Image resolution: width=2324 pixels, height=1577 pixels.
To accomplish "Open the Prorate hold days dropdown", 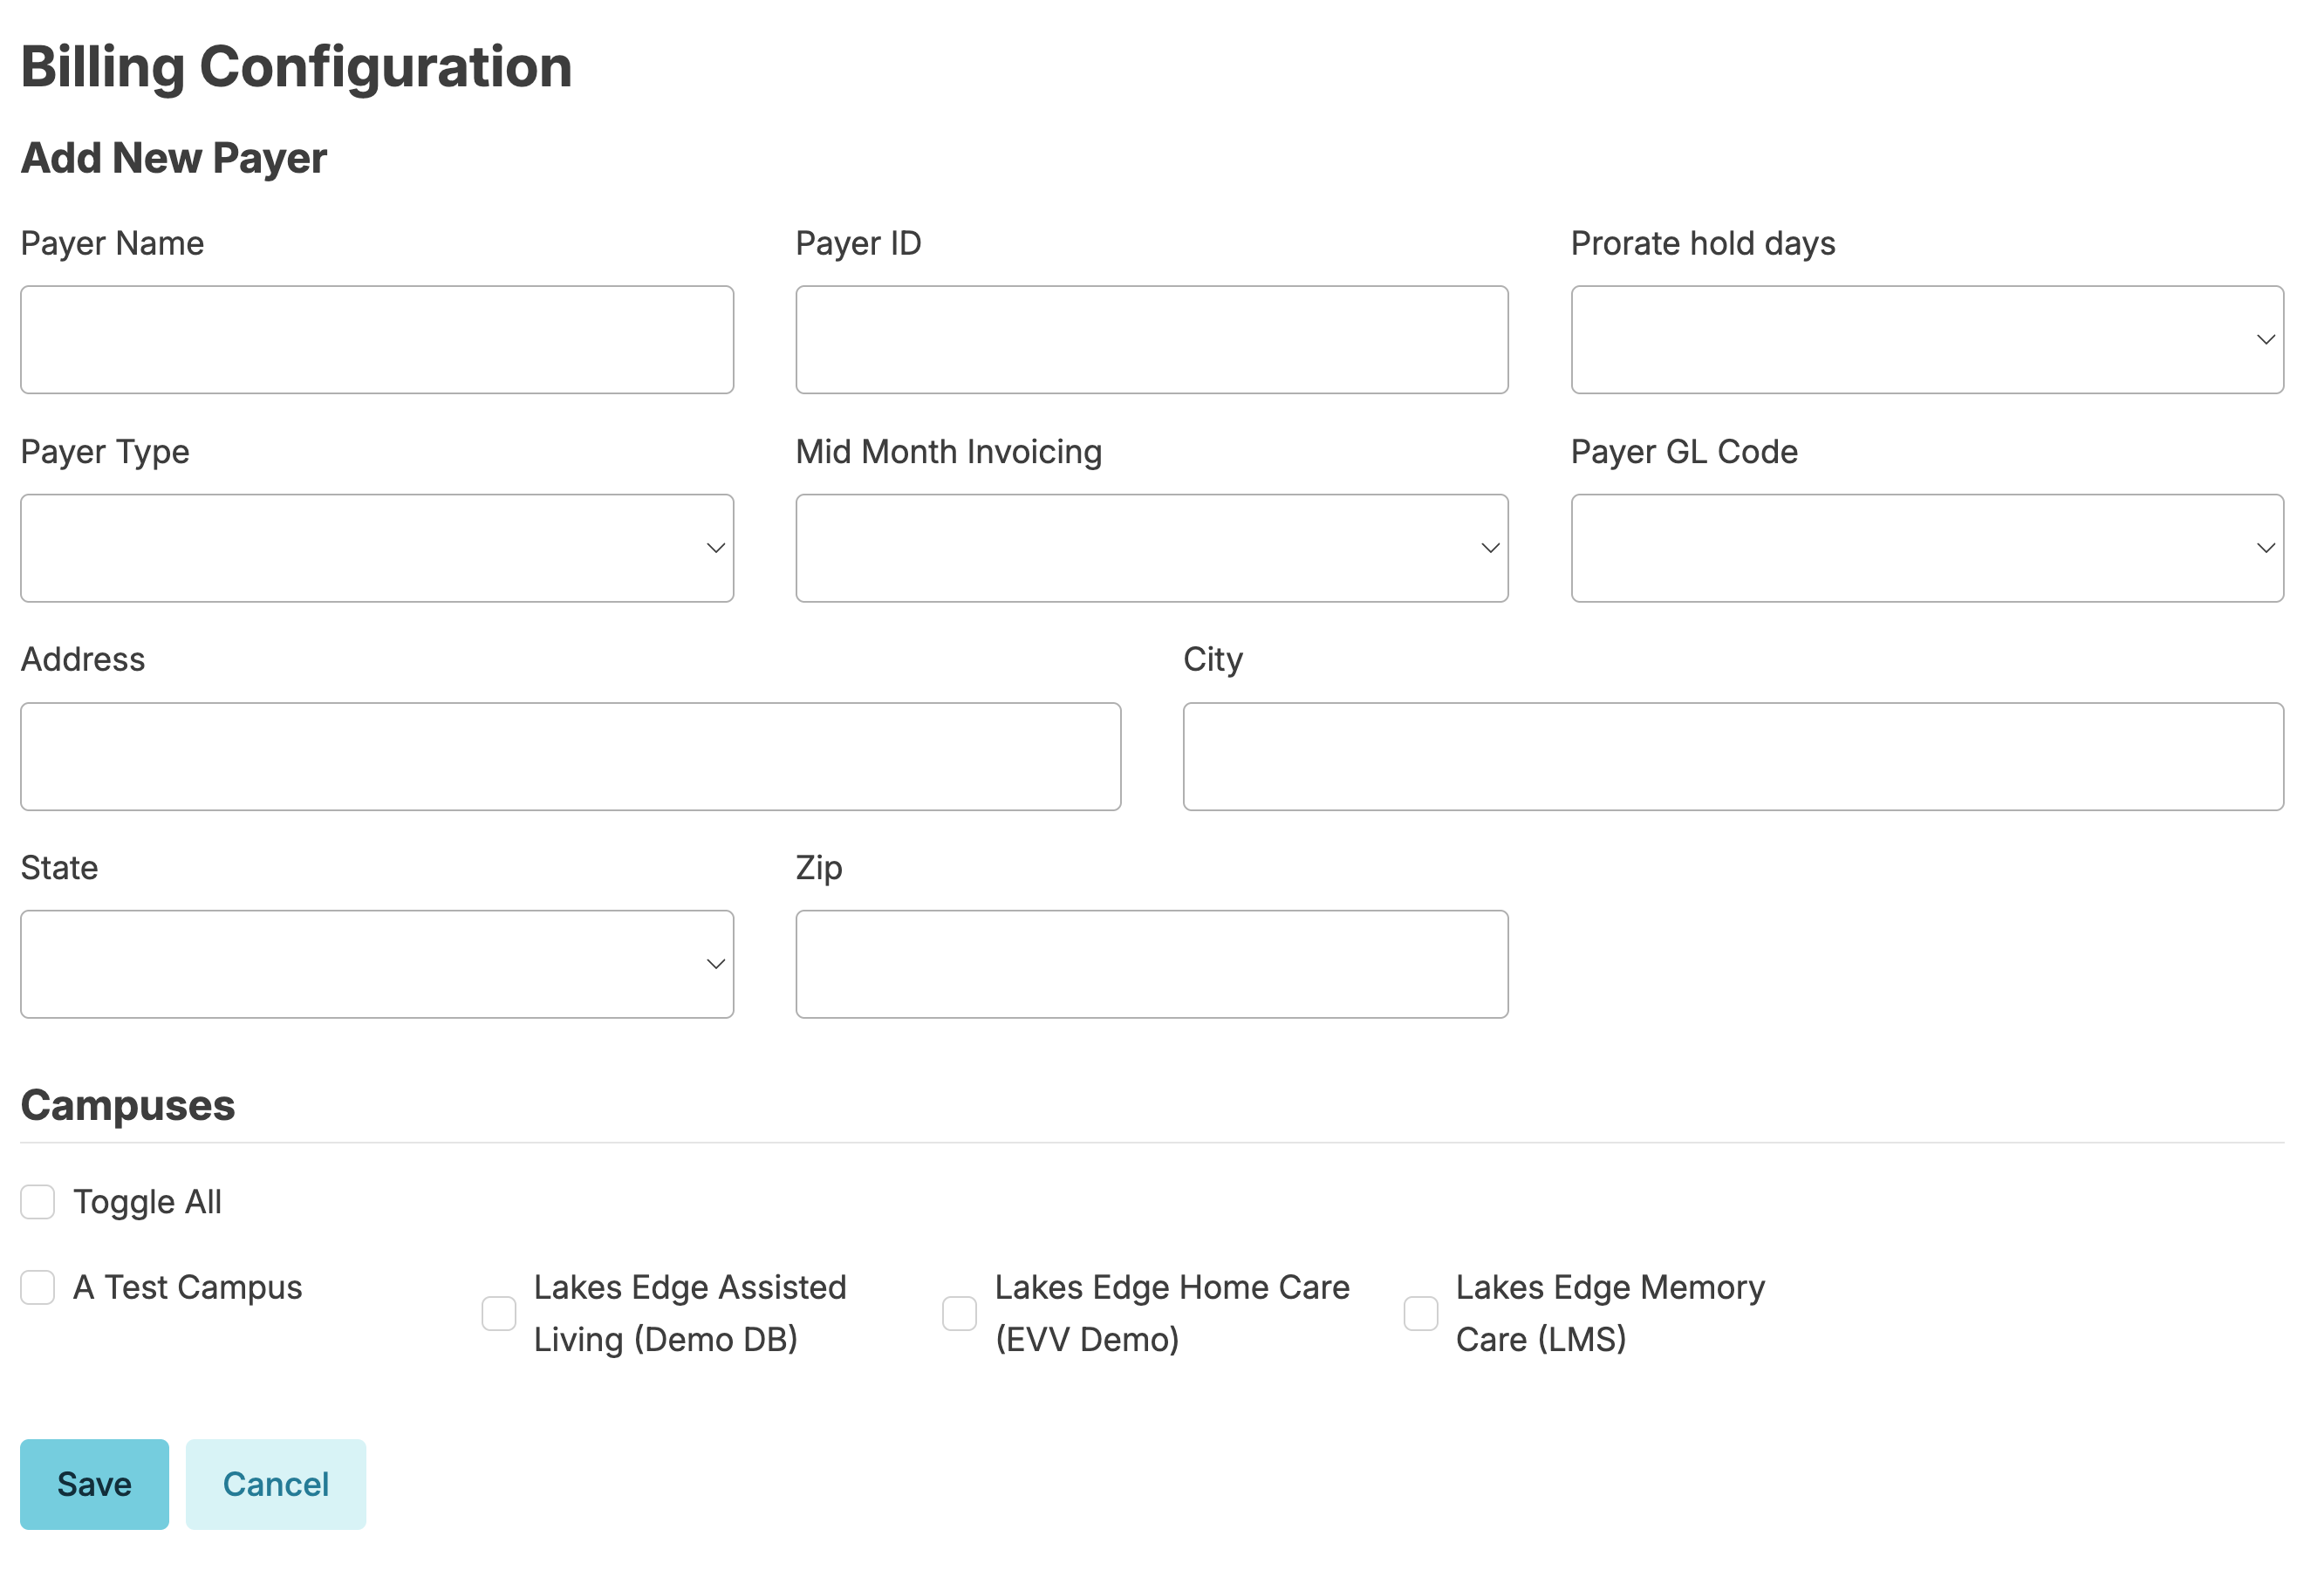I will tap(1926, 340).
